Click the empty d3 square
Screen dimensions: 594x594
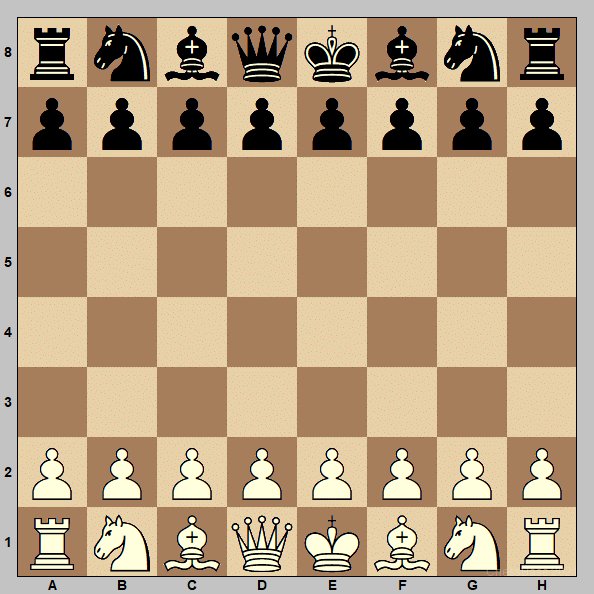click(262, 403)
